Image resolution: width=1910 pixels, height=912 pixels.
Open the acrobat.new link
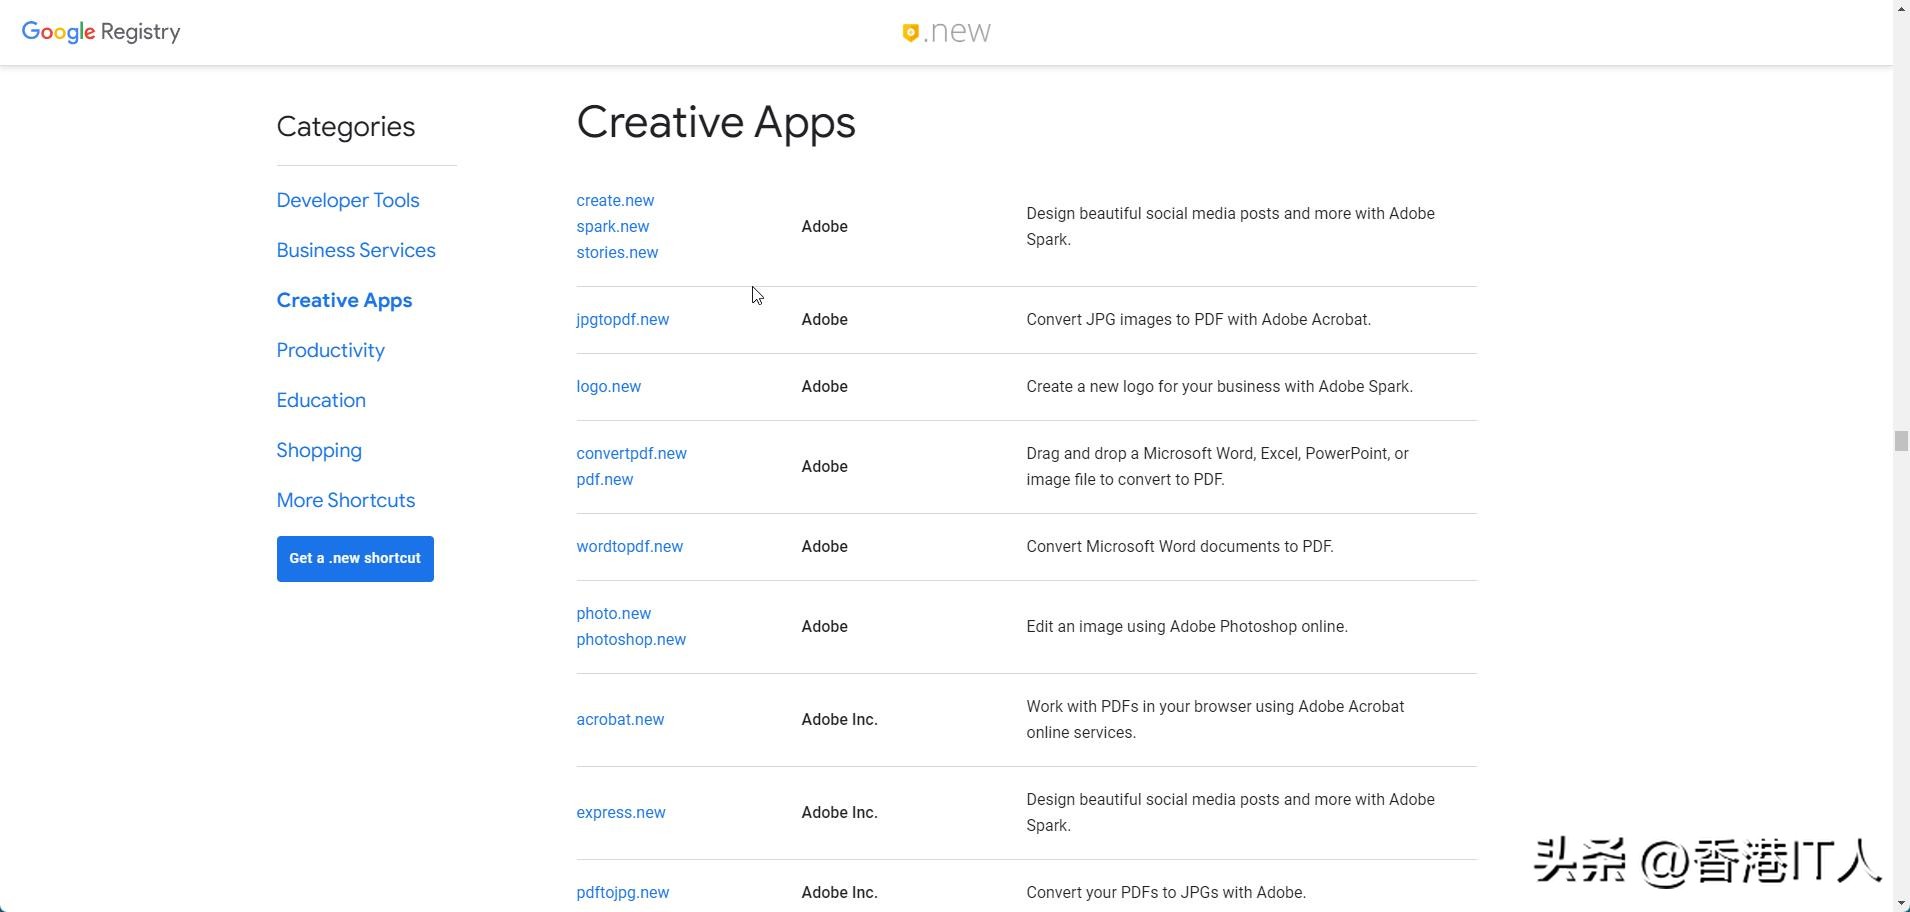tap(620, 719)
